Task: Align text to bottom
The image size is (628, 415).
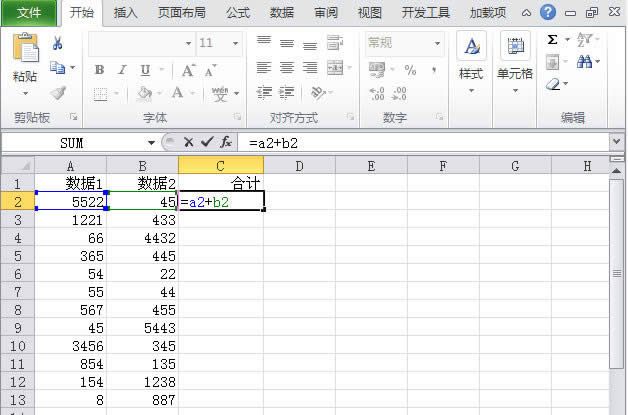Action: coord(310,44)
